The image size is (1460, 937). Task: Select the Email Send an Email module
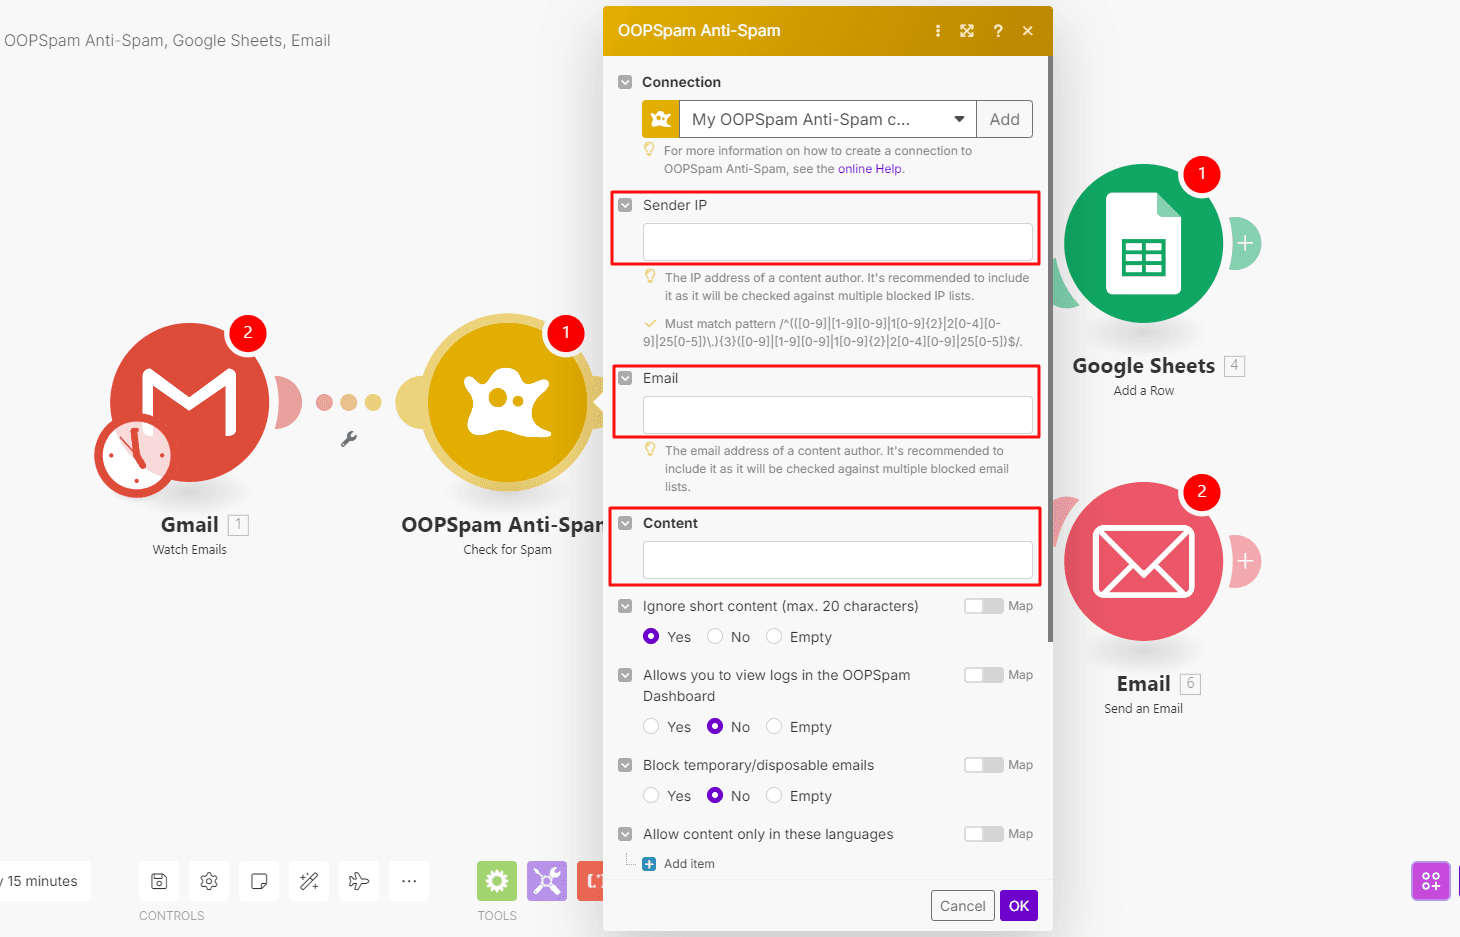(1143, 562)
